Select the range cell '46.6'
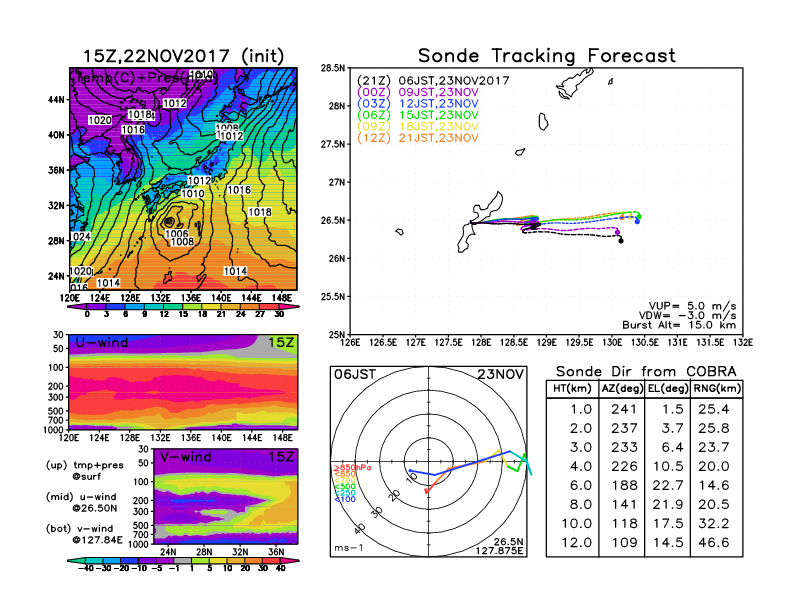The width and height of the screenshot is (792, 612). pos(714,543)
